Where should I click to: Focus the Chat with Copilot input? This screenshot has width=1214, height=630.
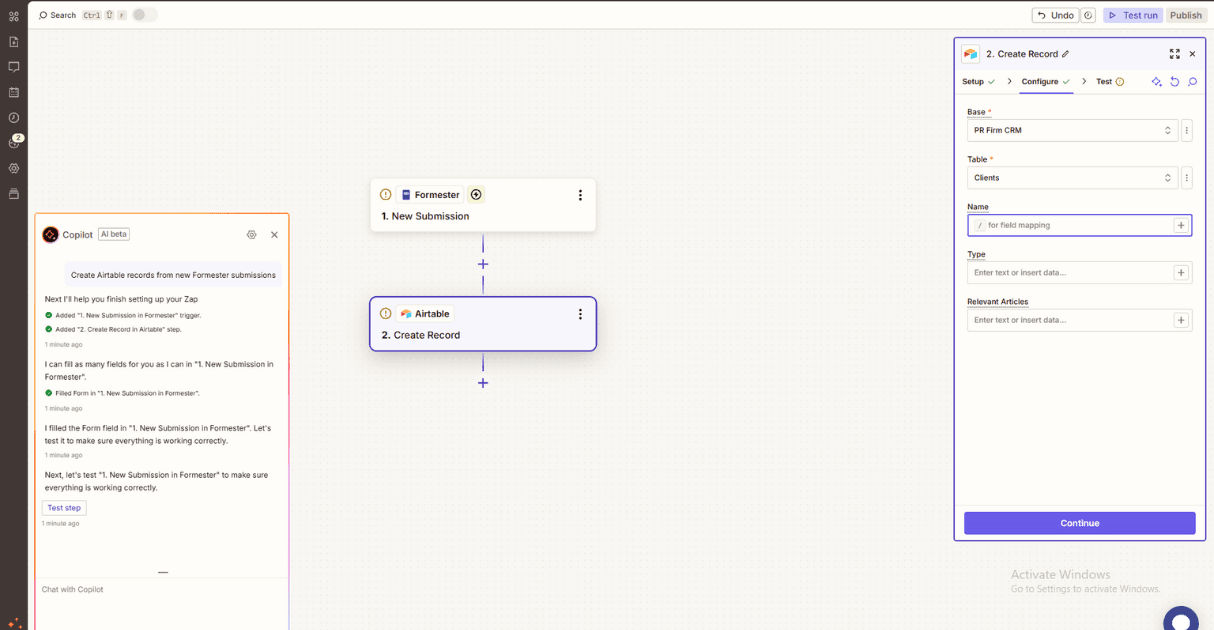[x=162, y=590]
